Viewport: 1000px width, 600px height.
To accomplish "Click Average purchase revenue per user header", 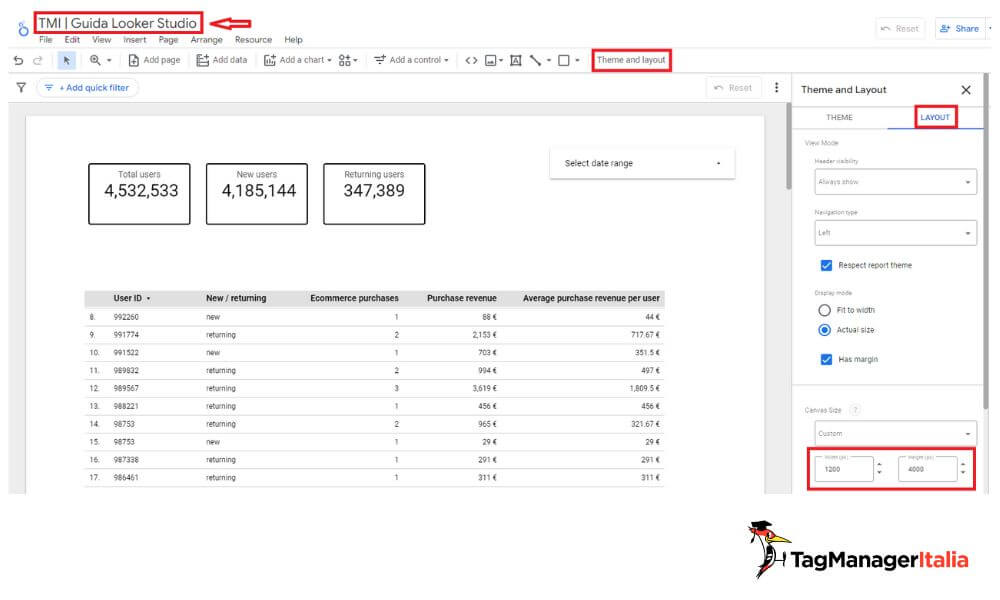I will coord(591,298).
